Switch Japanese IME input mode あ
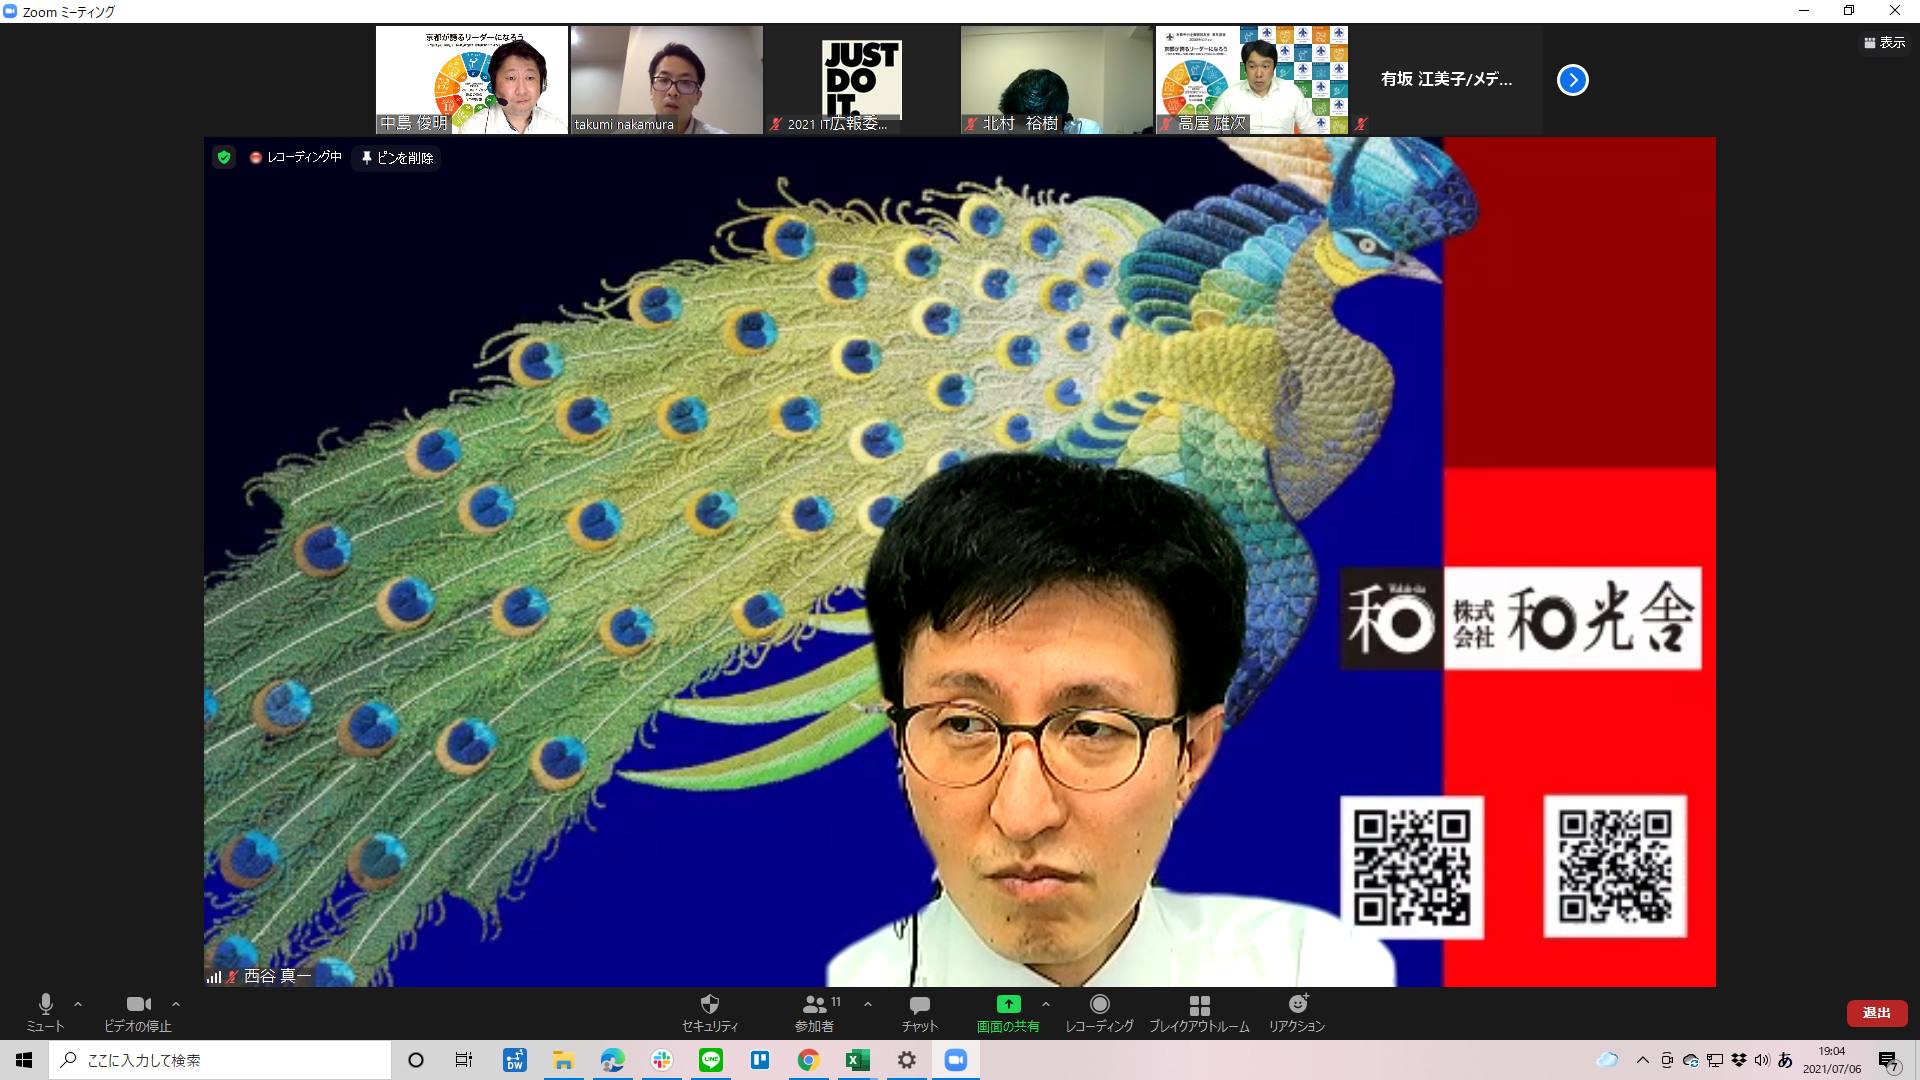Screen dimensions: 1920x1080 [x=1786, y=1060]
